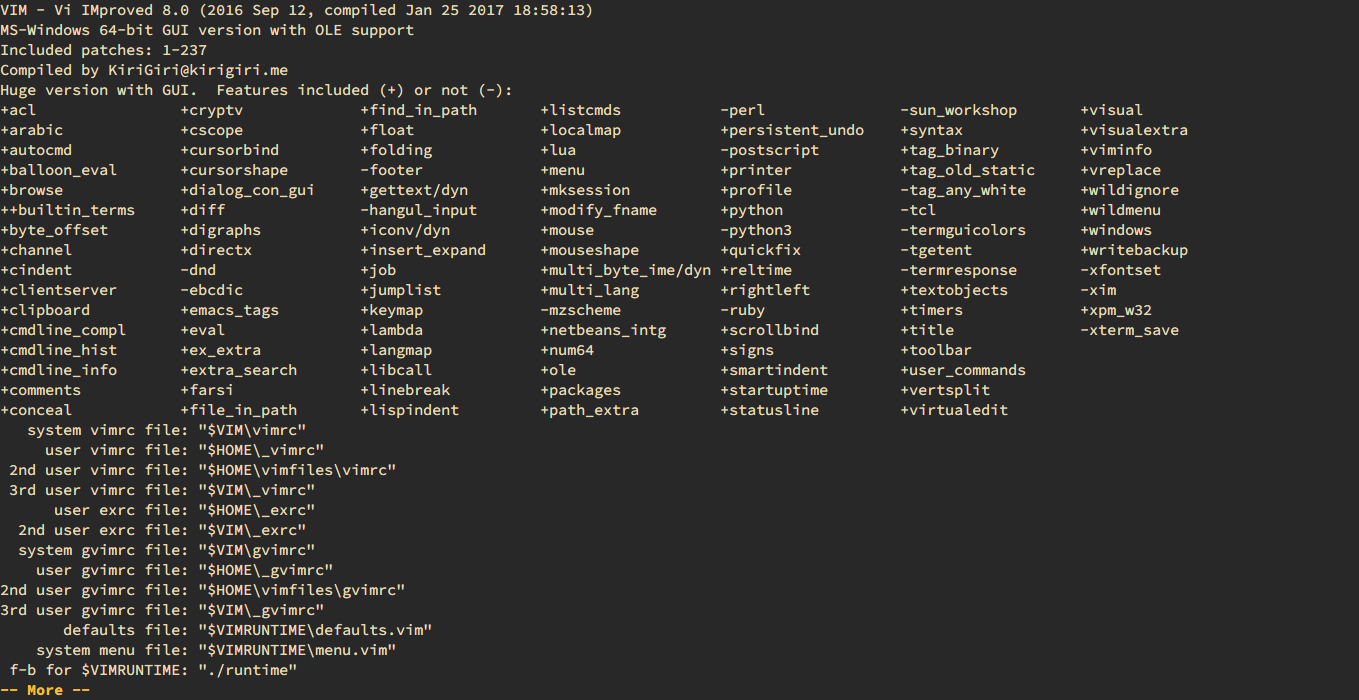Click the "./runtime" fallback path

(x=248, y=670)
